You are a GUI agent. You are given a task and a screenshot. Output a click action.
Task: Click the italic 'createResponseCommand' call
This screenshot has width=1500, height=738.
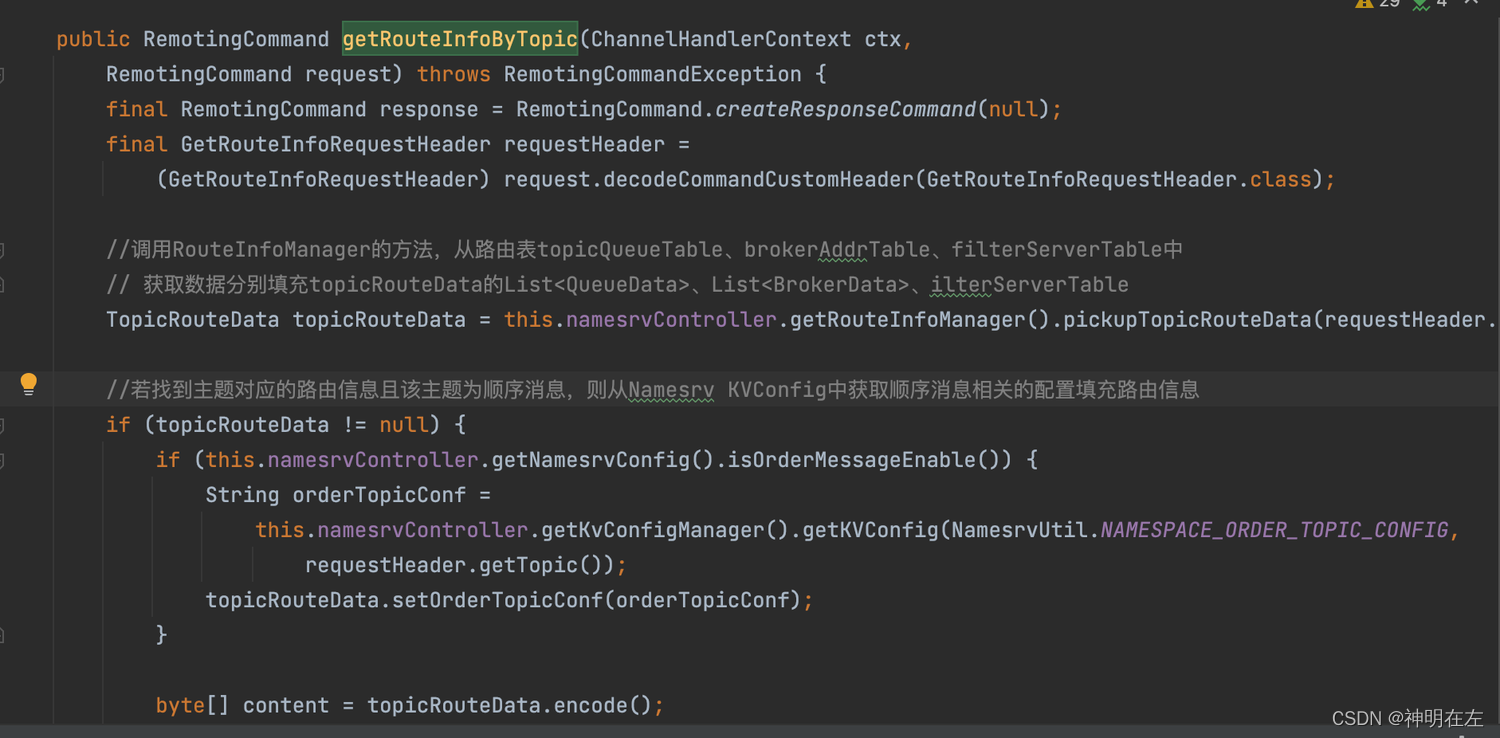coord(846,110)
